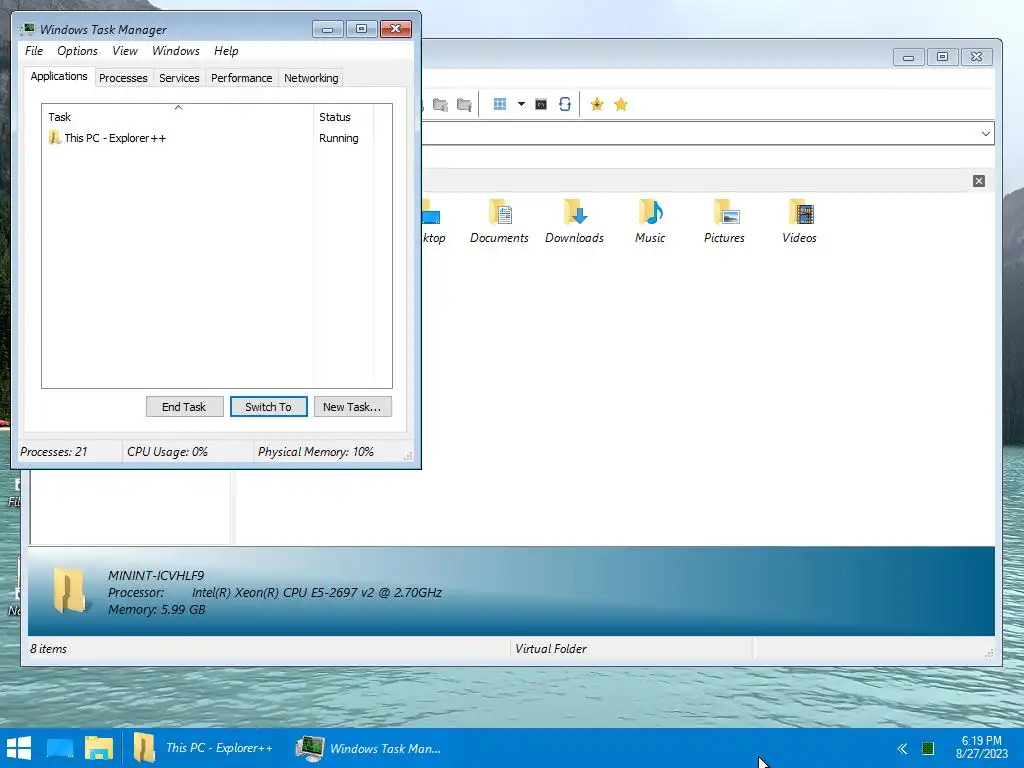Click 'MININT-ICVHLF9' computer name text
This screenshot has width=1024, height=768.
(x=156, y=575)
